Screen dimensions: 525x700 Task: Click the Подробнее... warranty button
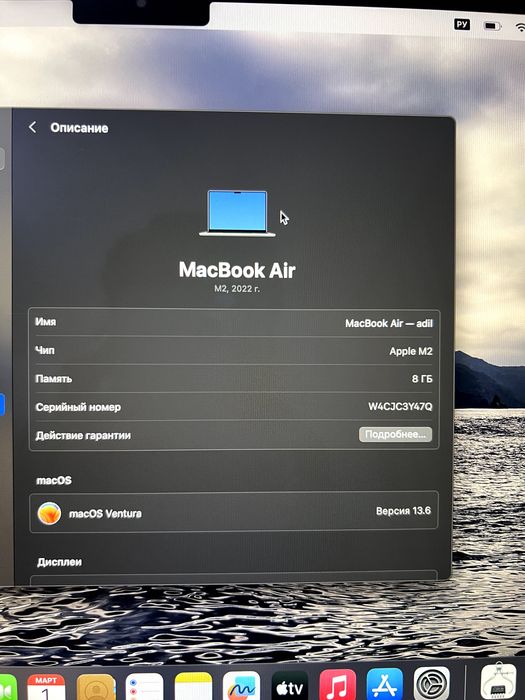click(x=395, y=434)
